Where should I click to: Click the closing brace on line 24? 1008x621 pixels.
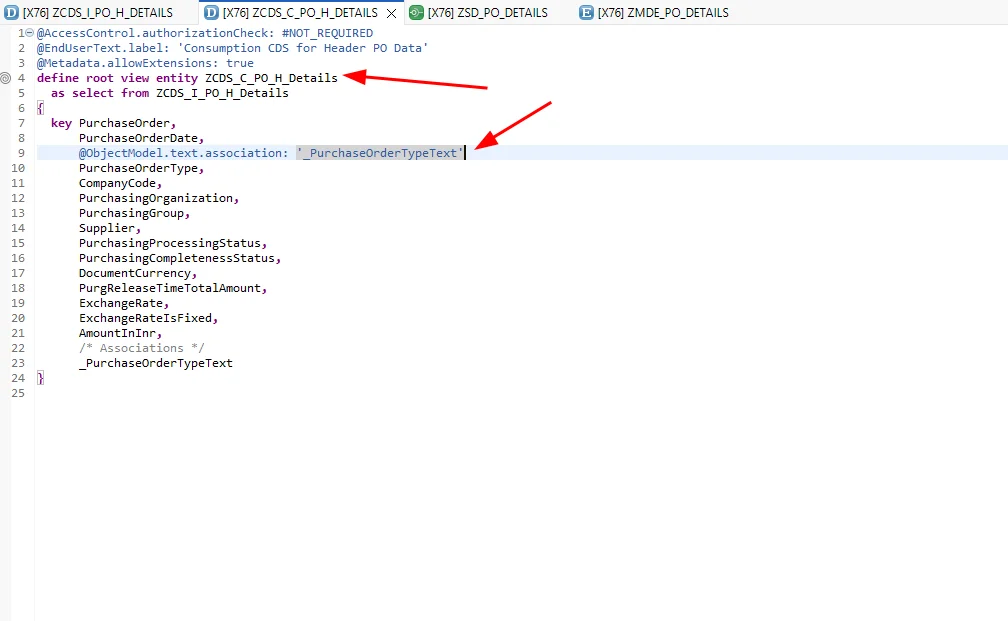(x=40, y=378)
